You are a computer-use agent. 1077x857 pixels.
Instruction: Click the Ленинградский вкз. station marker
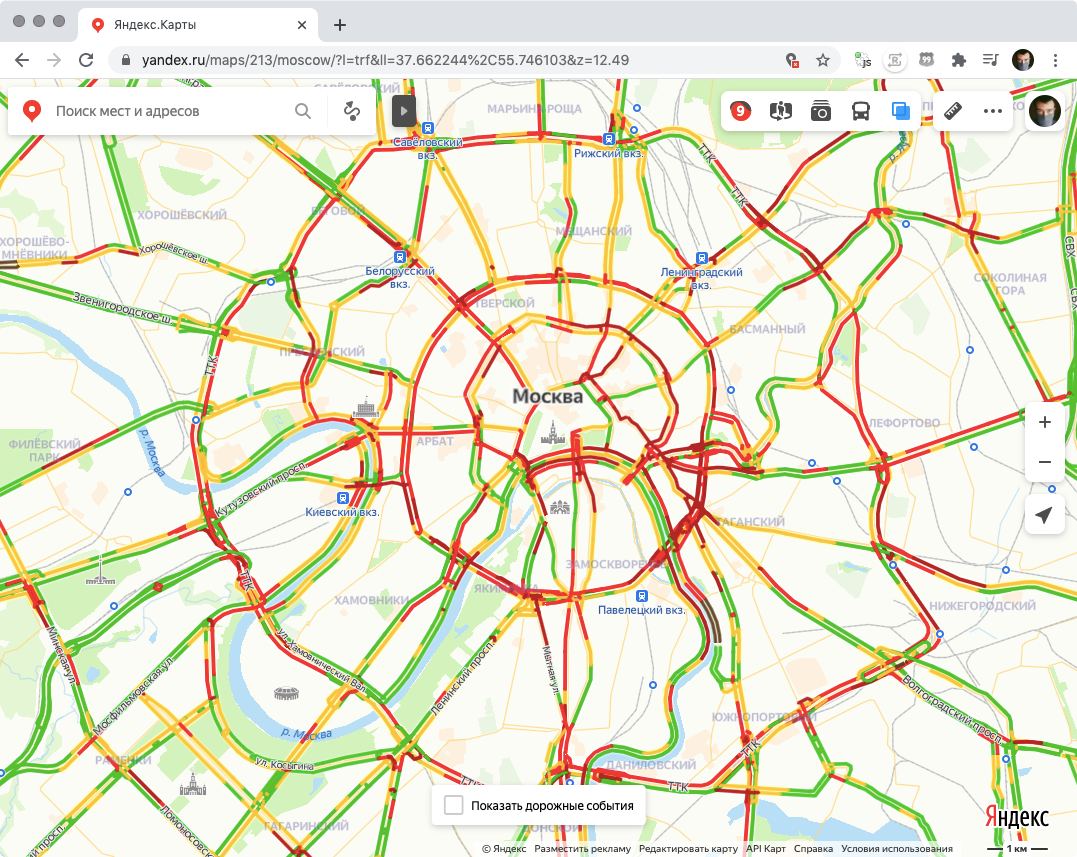click(701, 258)
